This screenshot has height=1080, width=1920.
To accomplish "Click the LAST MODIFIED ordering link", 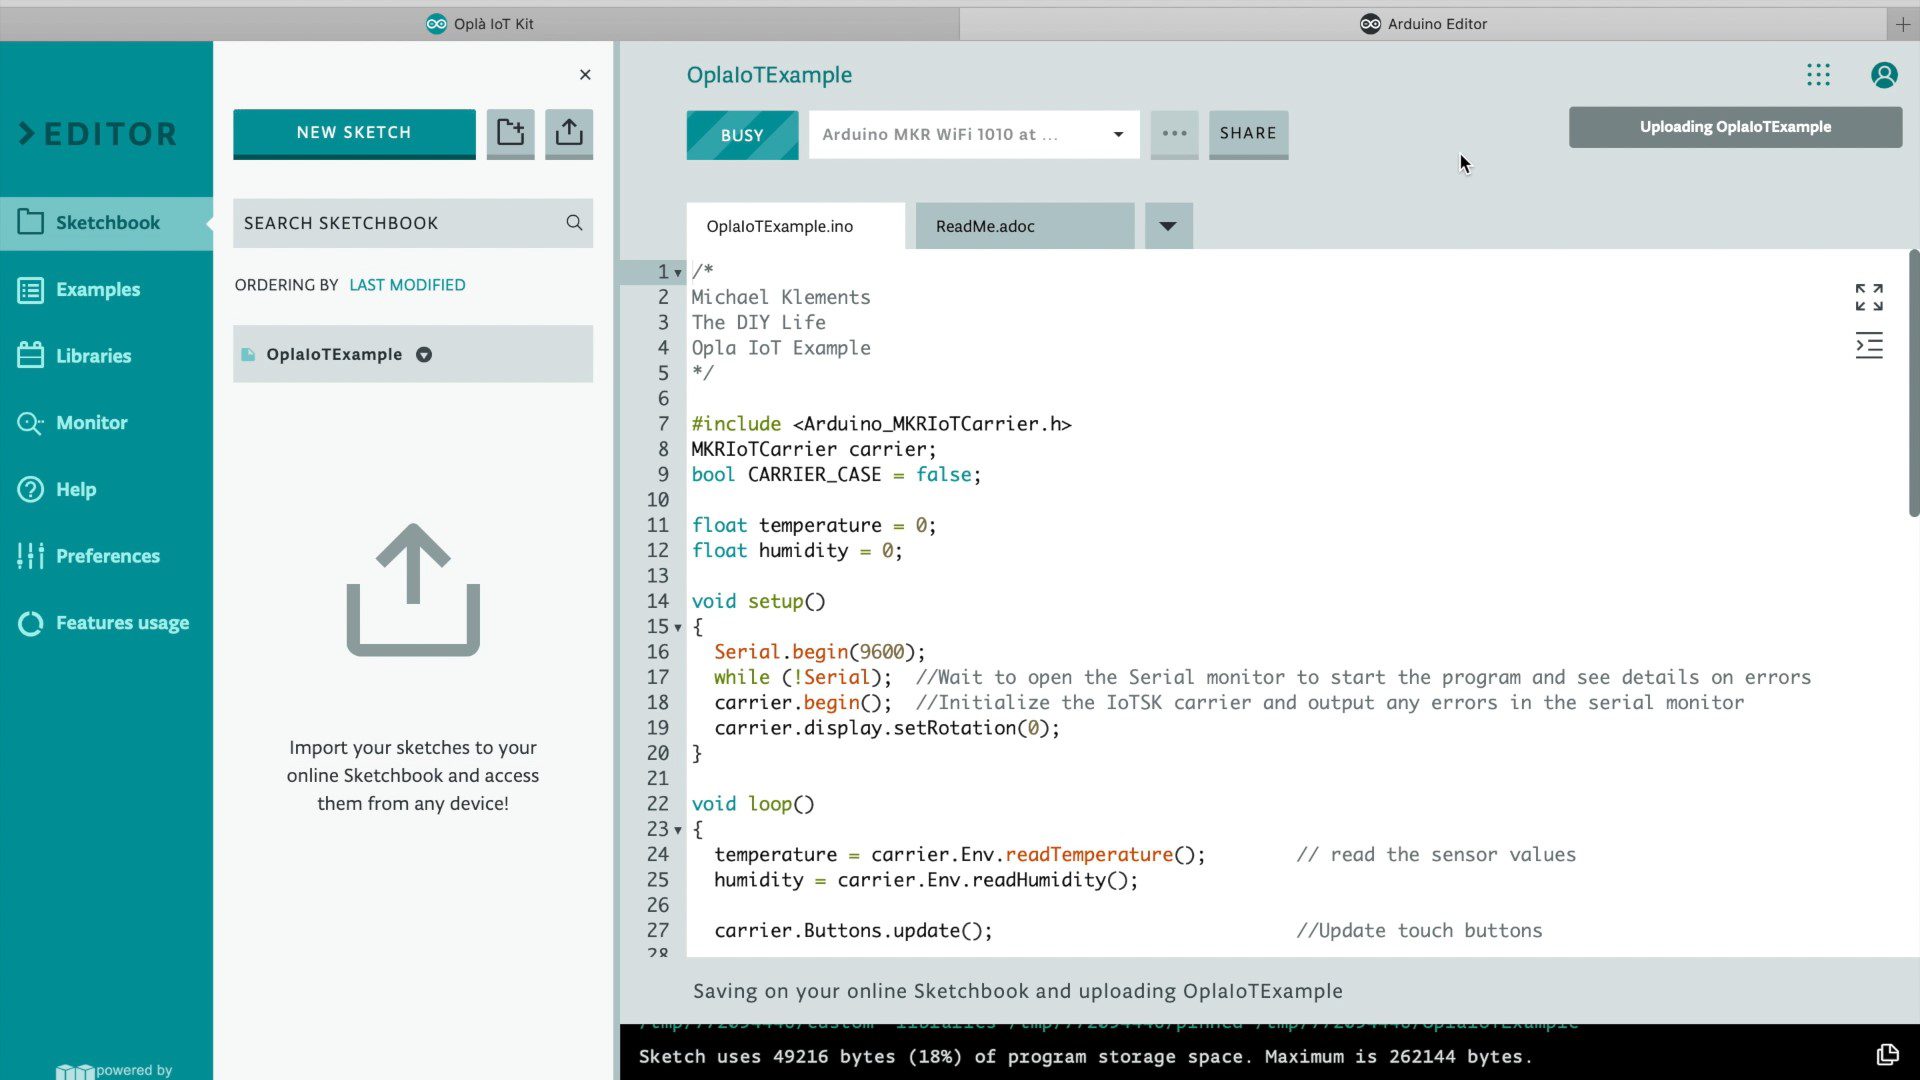I will 407,285.
